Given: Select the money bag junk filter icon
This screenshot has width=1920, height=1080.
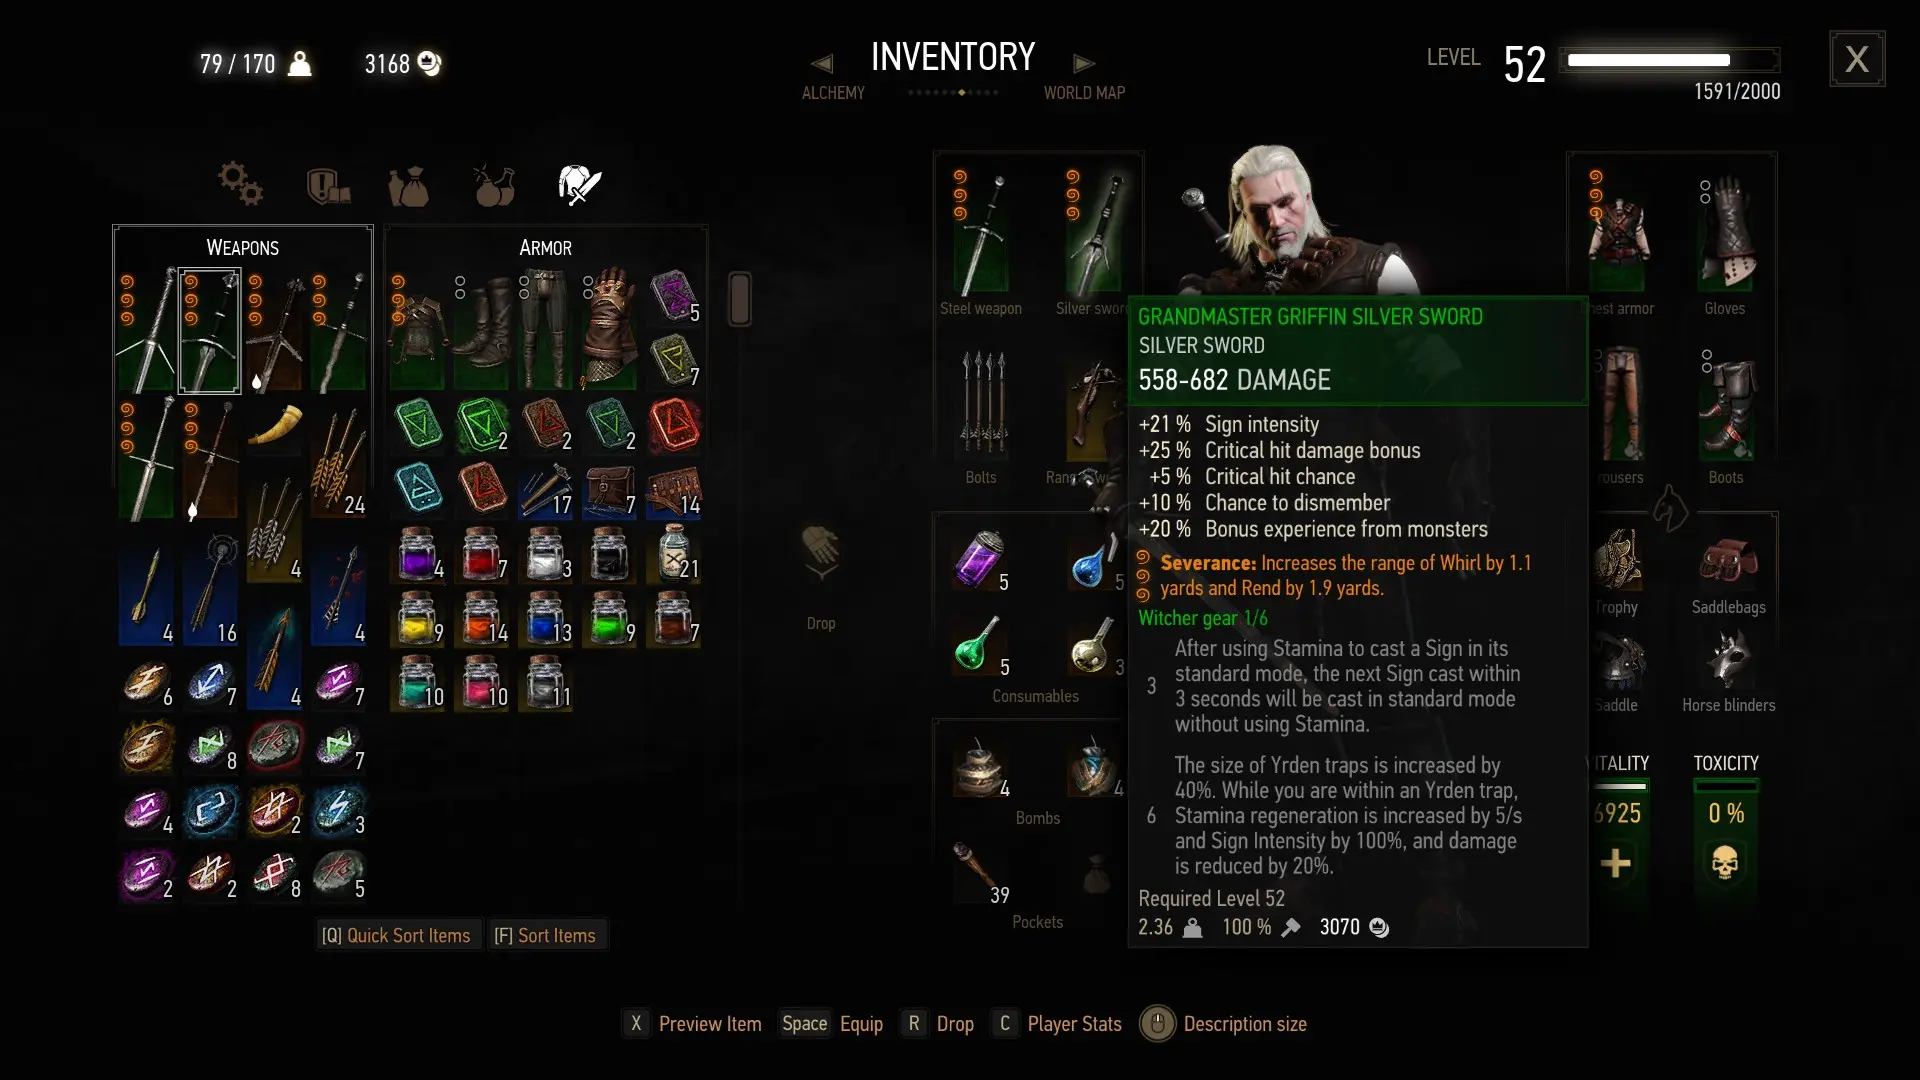Looking at the screenshot, I should [x=408, y=186].
